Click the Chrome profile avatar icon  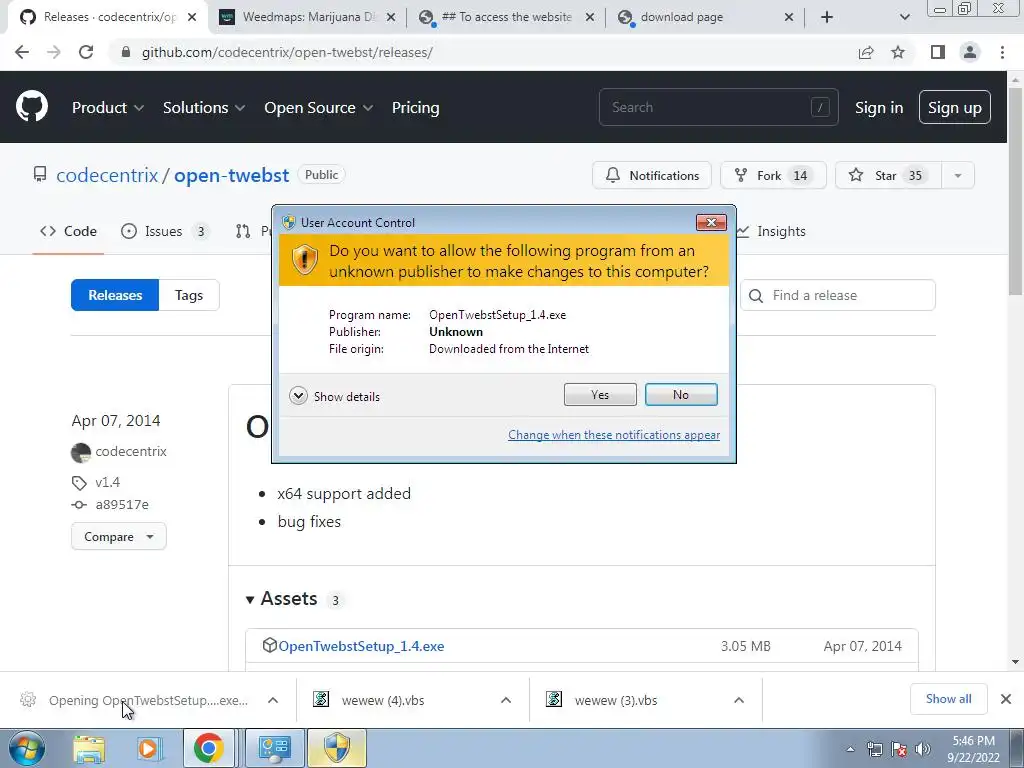(970, 52)
